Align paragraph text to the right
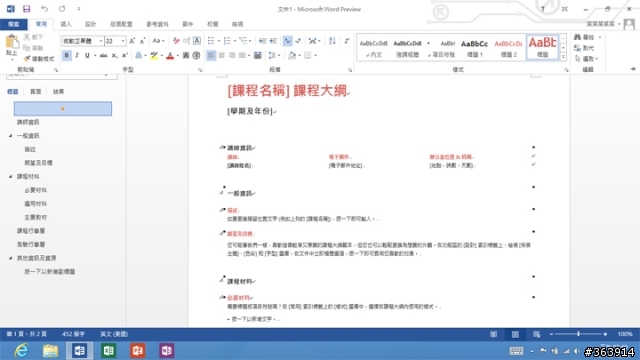 click(x=232, y=56)
